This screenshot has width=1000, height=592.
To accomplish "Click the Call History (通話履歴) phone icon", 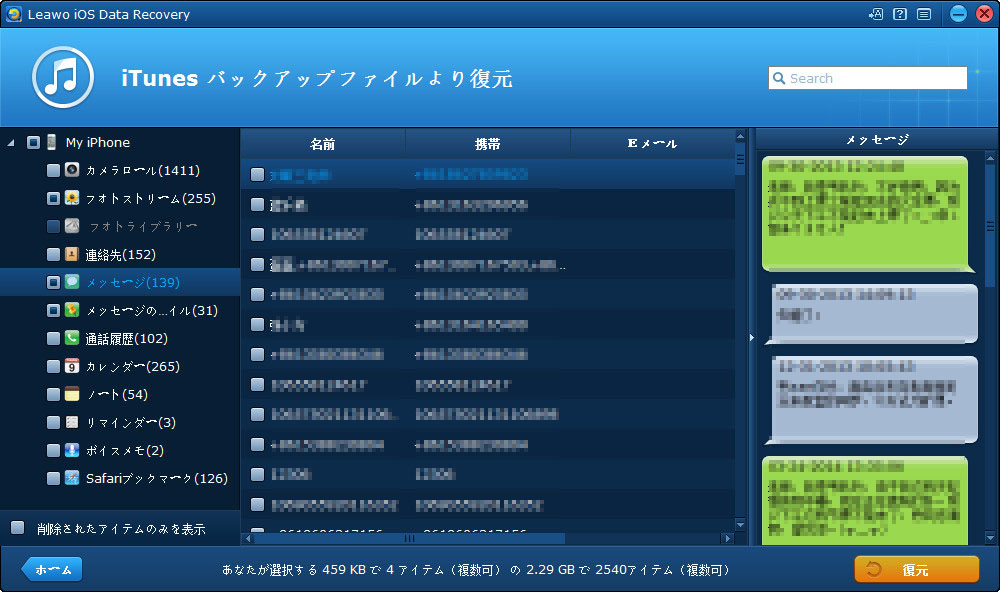I will coord(72,338).
